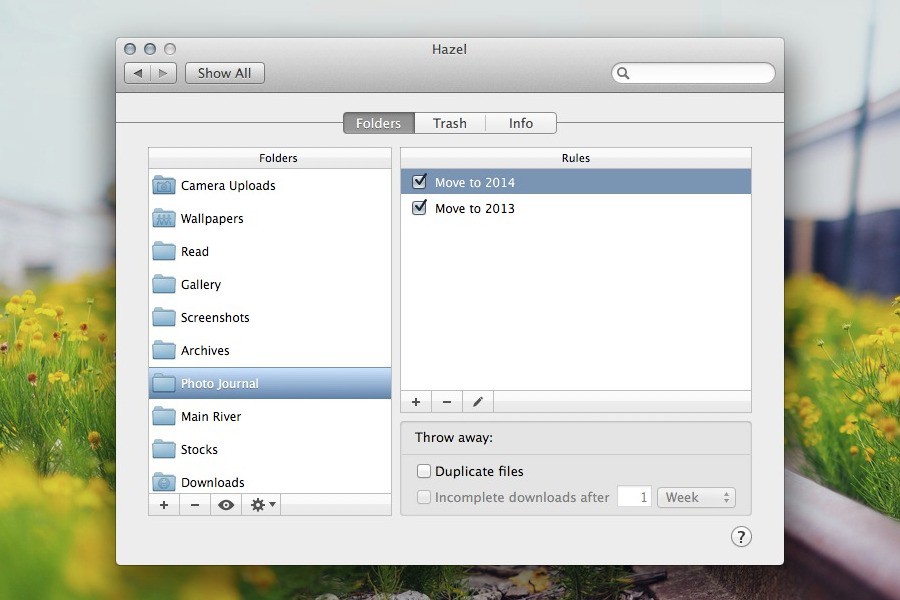
Task: Select the Read folder label
Action: coord(195,251)
